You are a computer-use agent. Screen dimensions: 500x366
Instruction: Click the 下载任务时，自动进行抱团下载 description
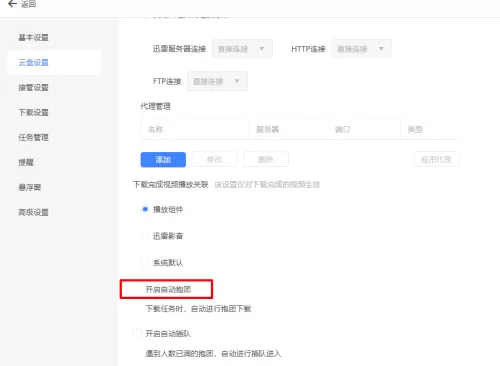(198, 309)
